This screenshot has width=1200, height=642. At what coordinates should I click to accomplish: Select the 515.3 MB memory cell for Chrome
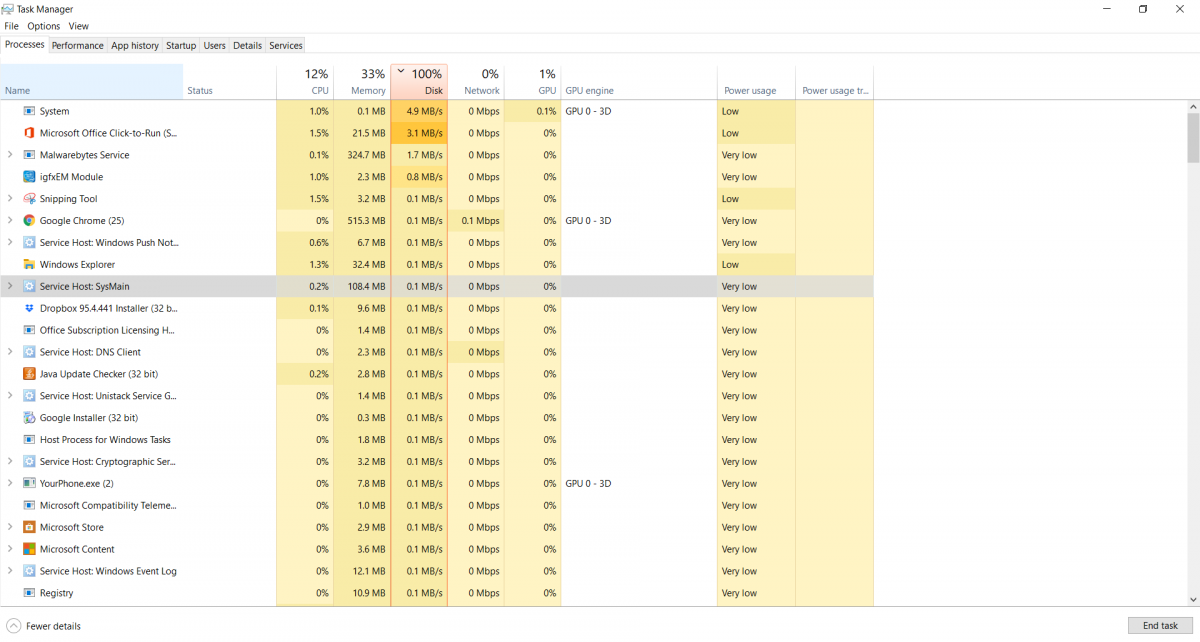362,221
